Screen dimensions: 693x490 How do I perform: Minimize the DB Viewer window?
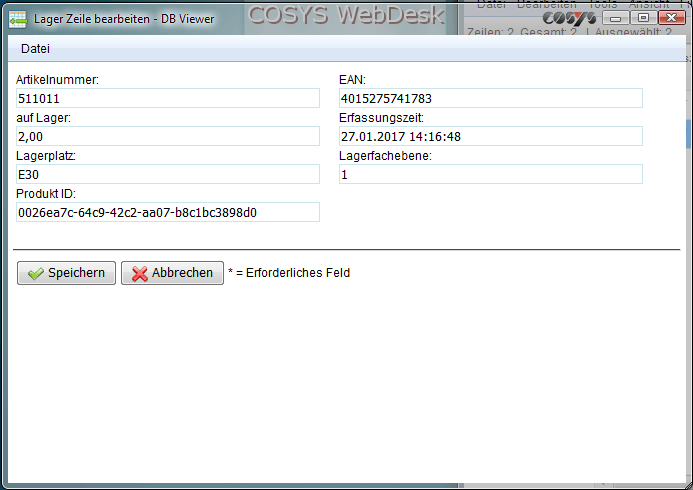616,18
